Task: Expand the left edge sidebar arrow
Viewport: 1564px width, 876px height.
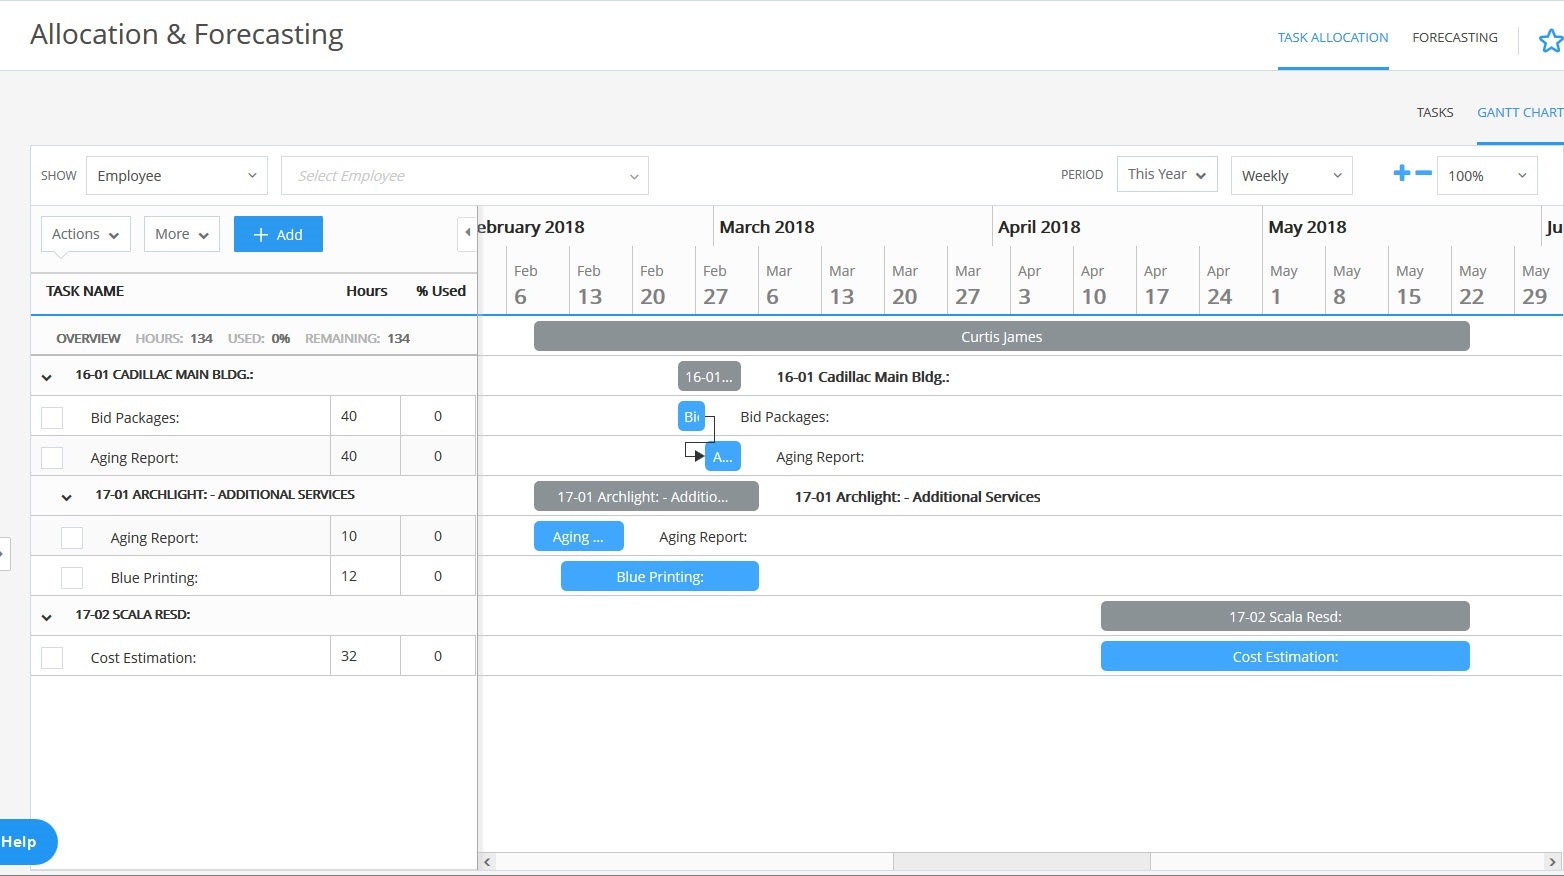Action: (7, 553)
